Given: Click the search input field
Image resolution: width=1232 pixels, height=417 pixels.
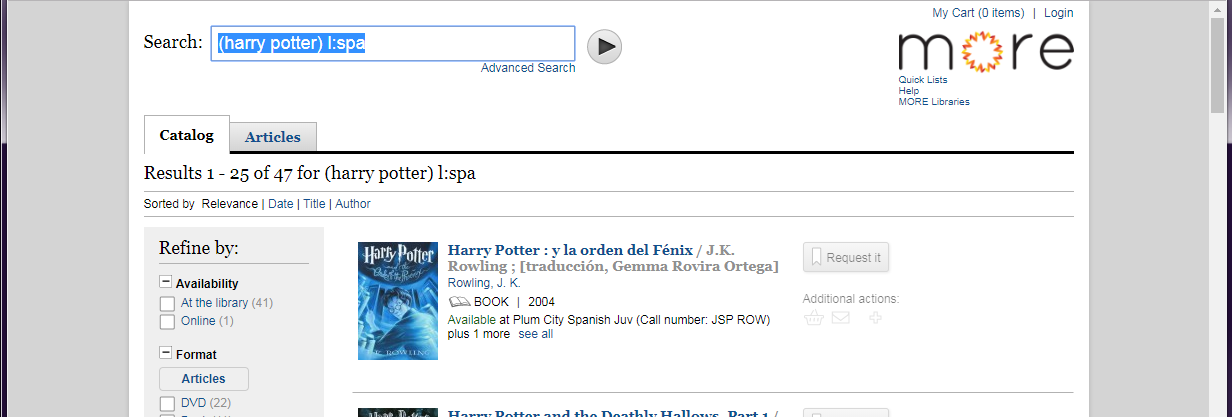Looking at the screenshot, I should click(393, 43).
